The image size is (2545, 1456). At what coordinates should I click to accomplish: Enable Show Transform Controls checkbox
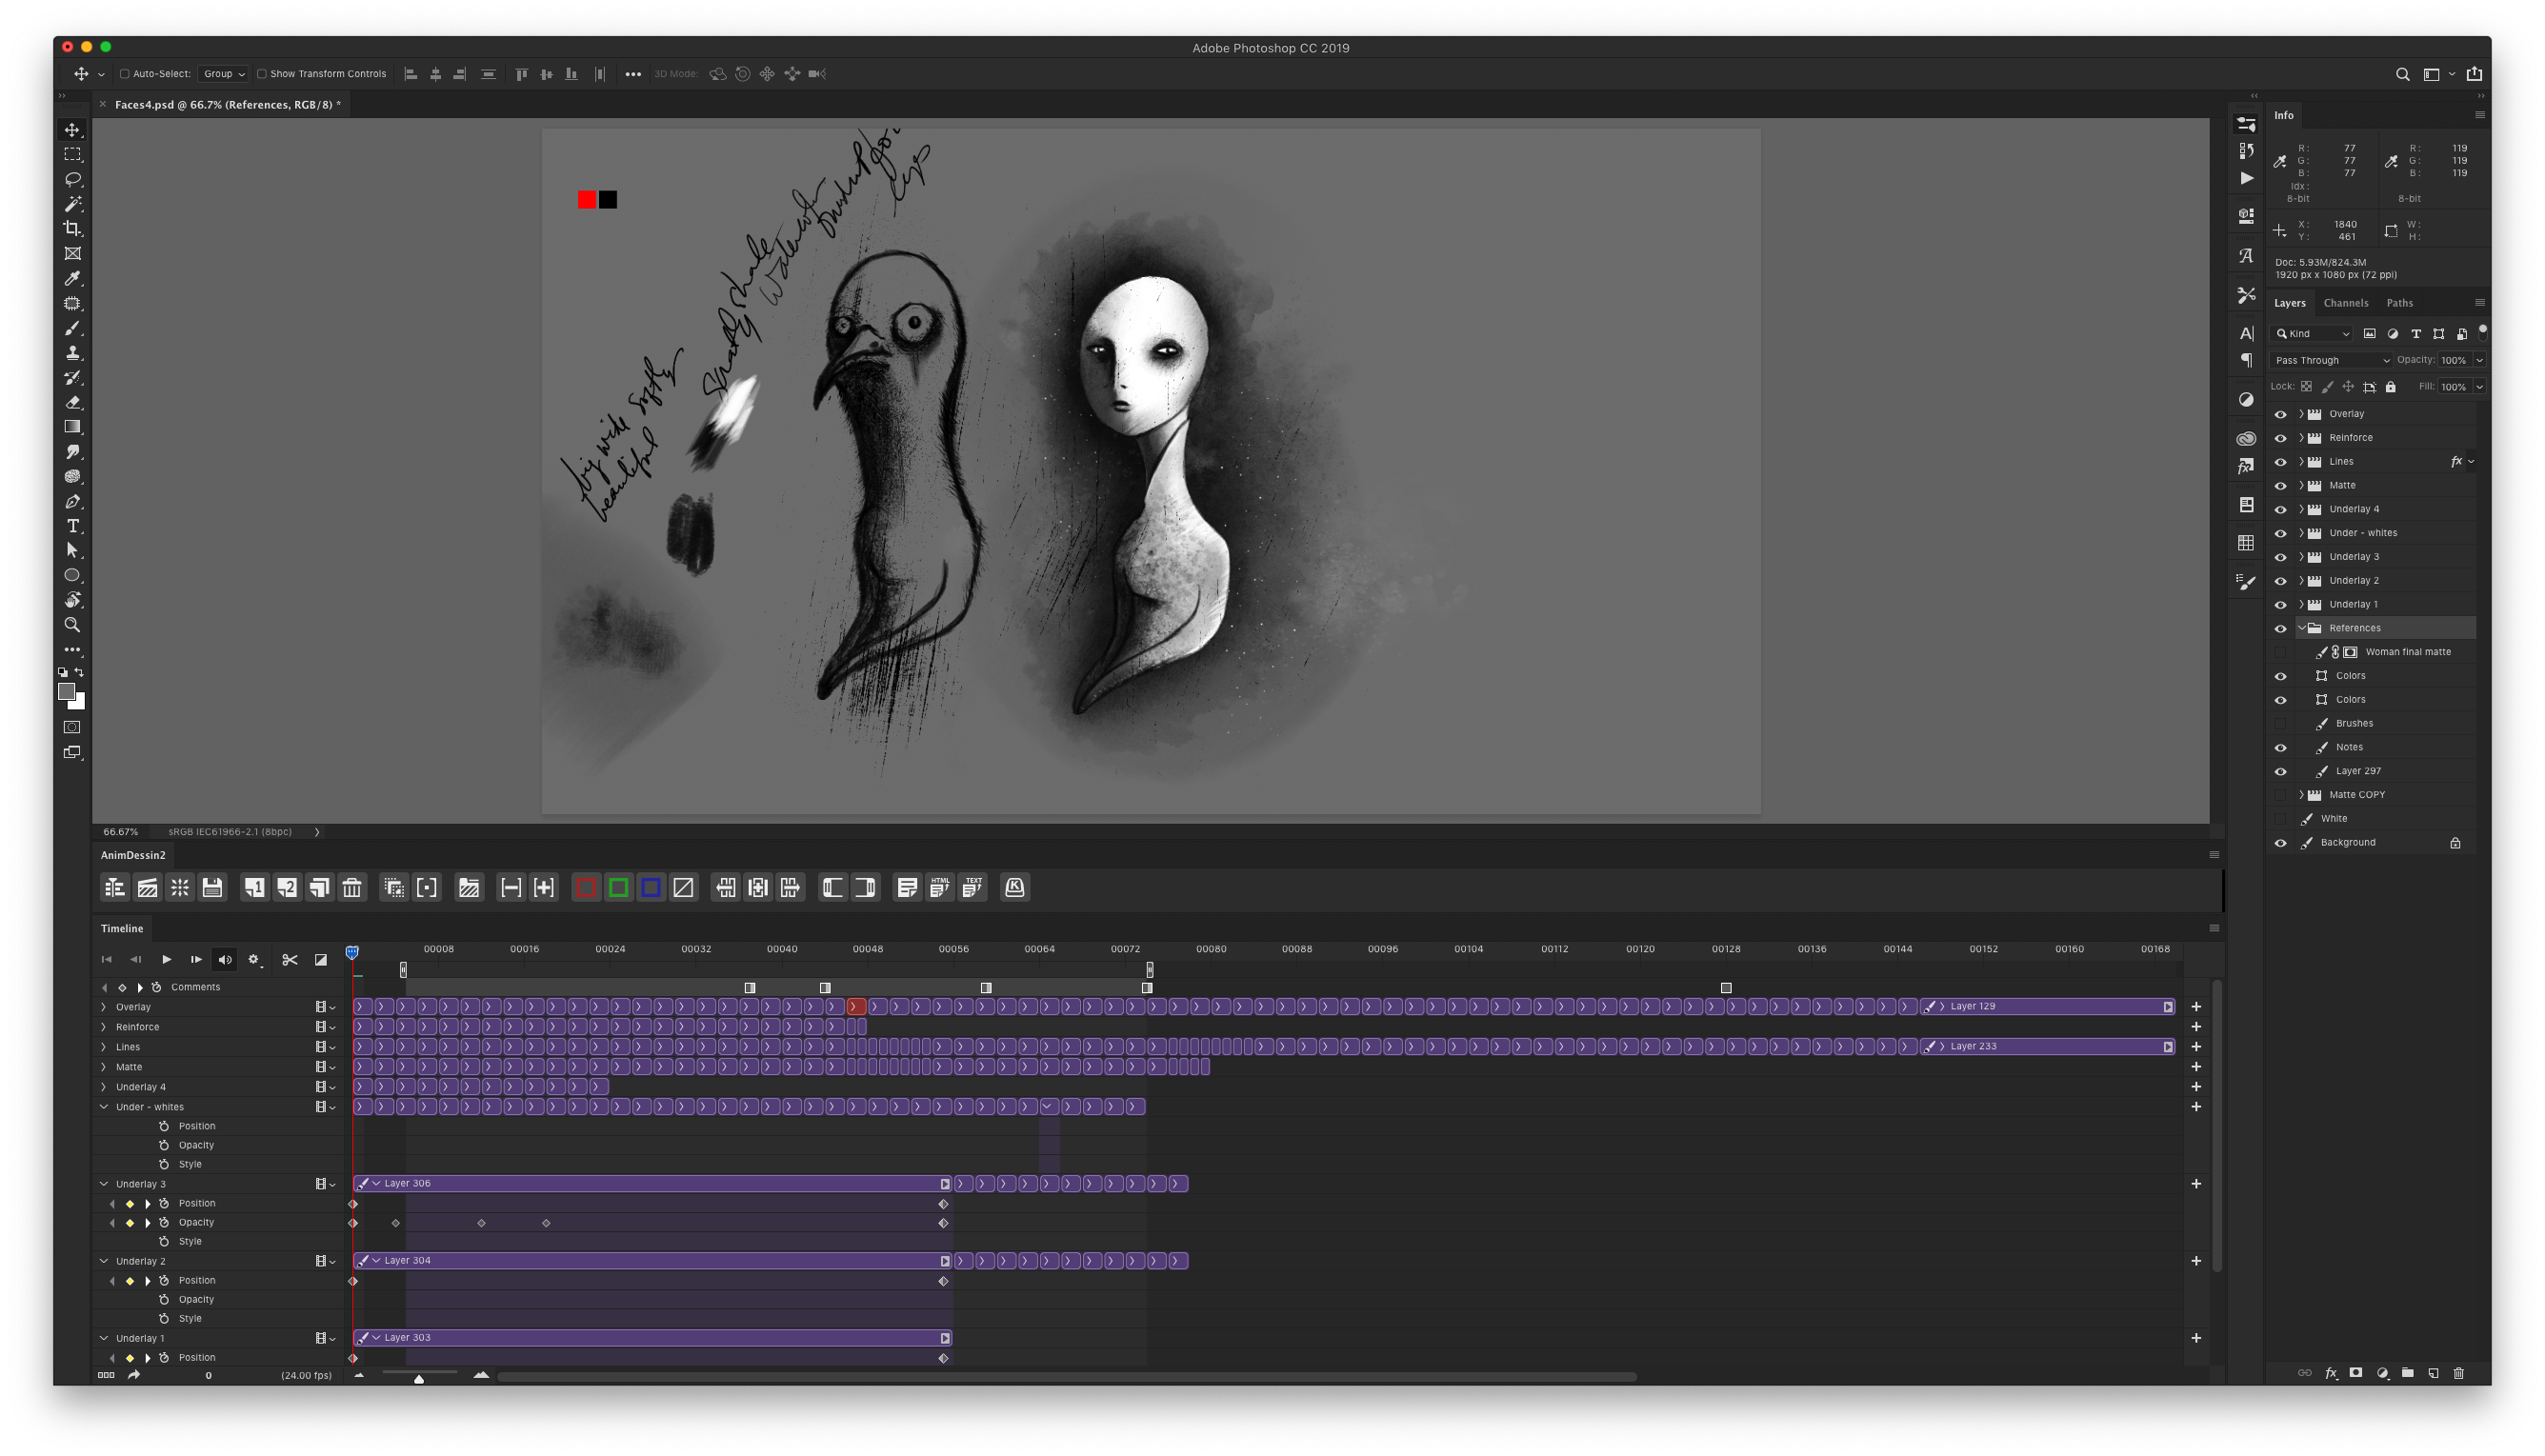[262, 74]
